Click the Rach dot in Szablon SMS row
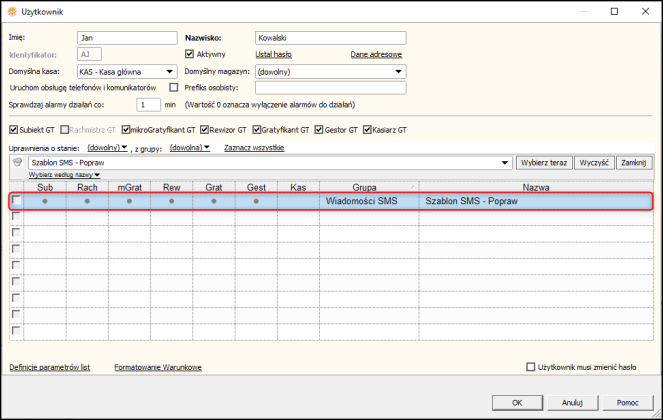Image resolution: width=663 pixels, height=420 pixels. [x=87, y=201]
